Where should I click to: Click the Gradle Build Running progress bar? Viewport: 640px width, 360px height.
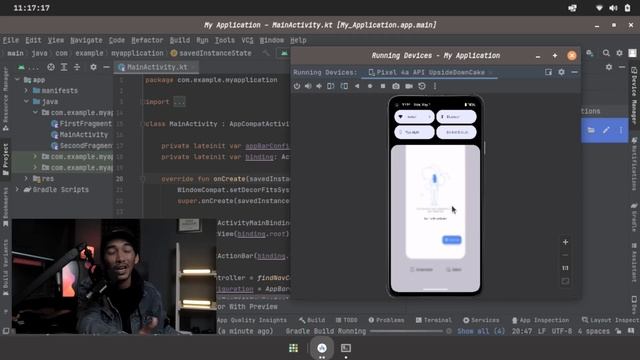point(406,331)
